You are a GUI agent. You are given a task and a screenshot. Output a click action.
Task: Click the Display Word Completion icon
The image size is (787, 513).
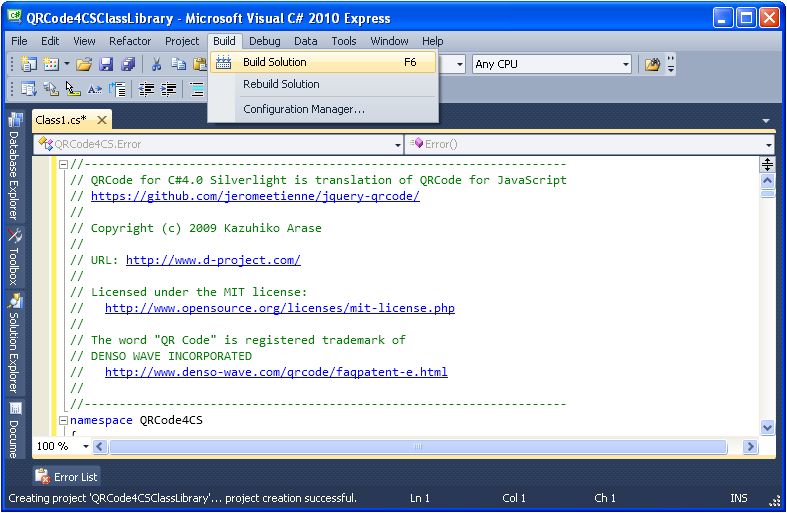coord(95,89)
